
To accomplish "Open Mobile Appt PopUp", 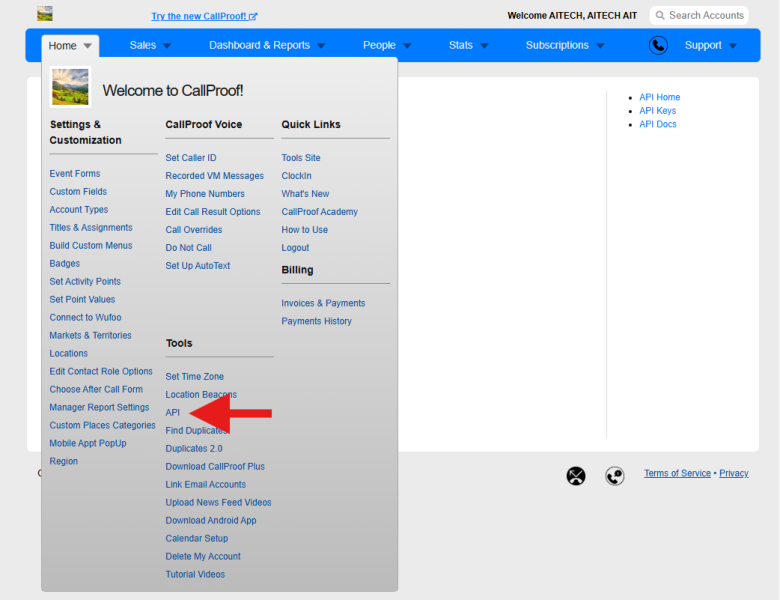I will (88, 443).
